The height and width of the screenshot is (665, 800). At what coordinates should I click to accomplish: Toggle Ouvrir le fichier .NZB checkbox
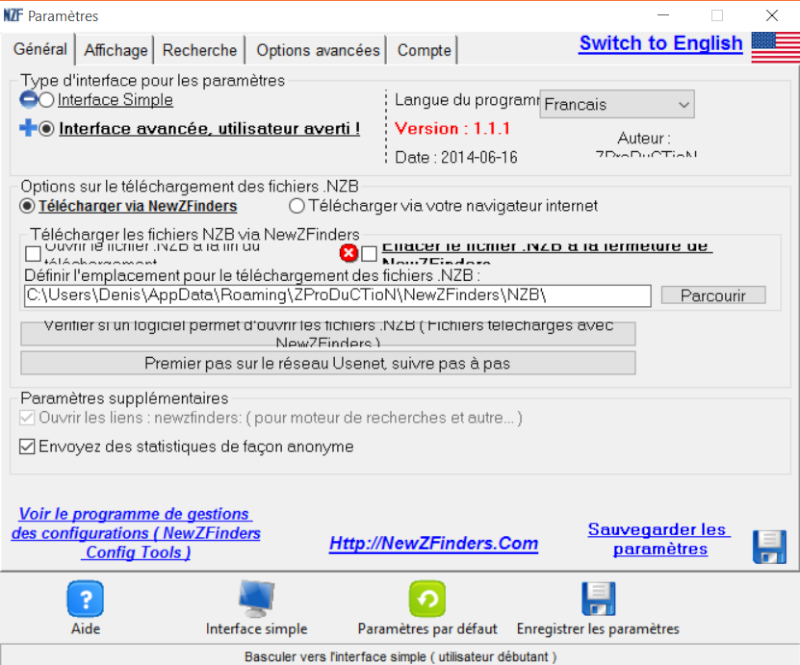pos(33,254)
